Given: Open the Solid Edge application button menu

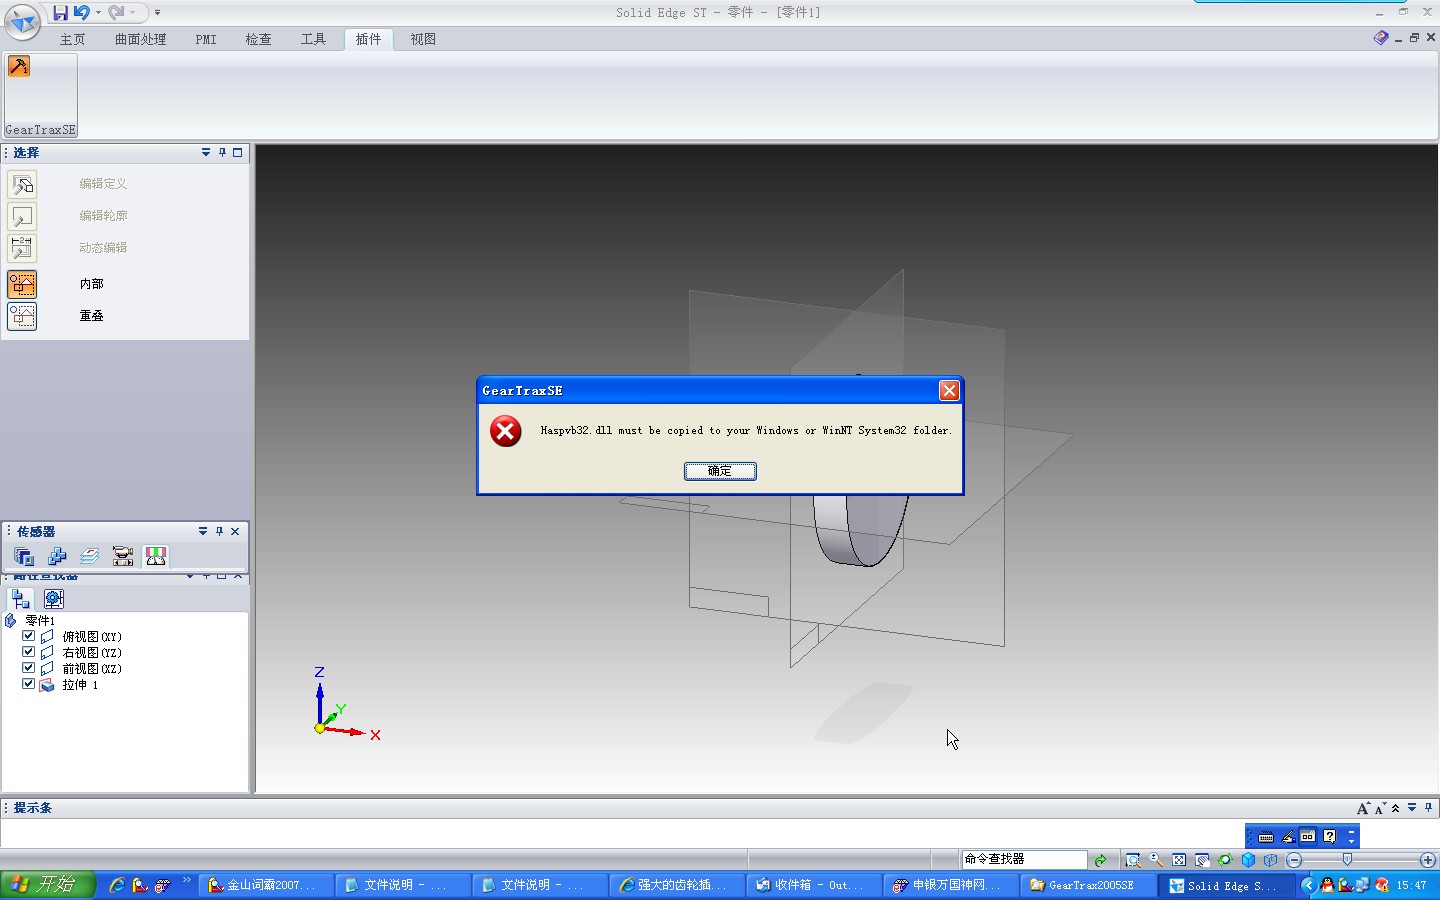Looking at the screenshot, I should pyautogui.click(x=22, y=22).
